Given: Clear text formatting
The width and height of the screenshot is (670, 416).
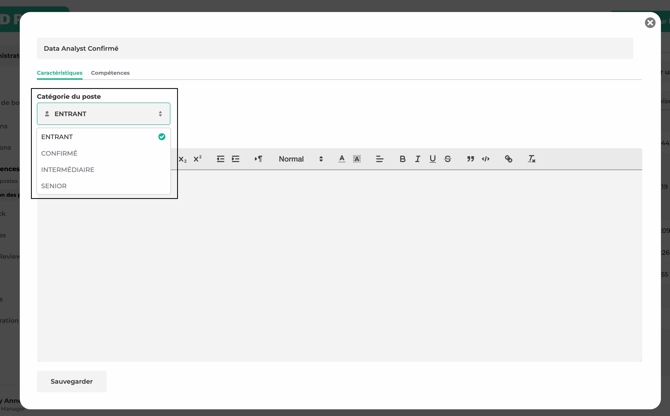Looking at the screenshot, I should 532,159.
